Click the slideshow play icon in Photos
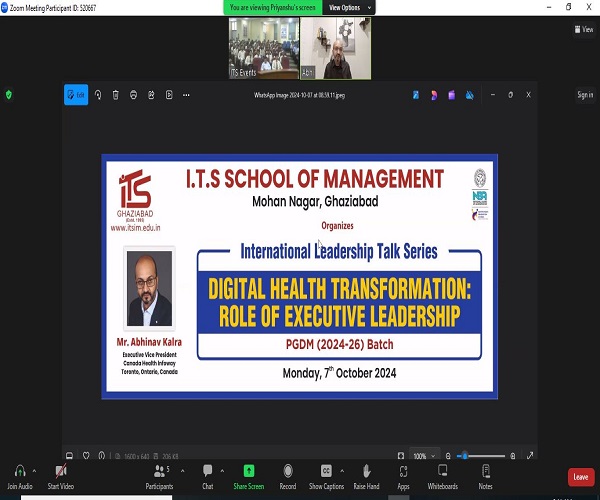The width and height of the screenshot is (600, 500). [x=169, y=95]
